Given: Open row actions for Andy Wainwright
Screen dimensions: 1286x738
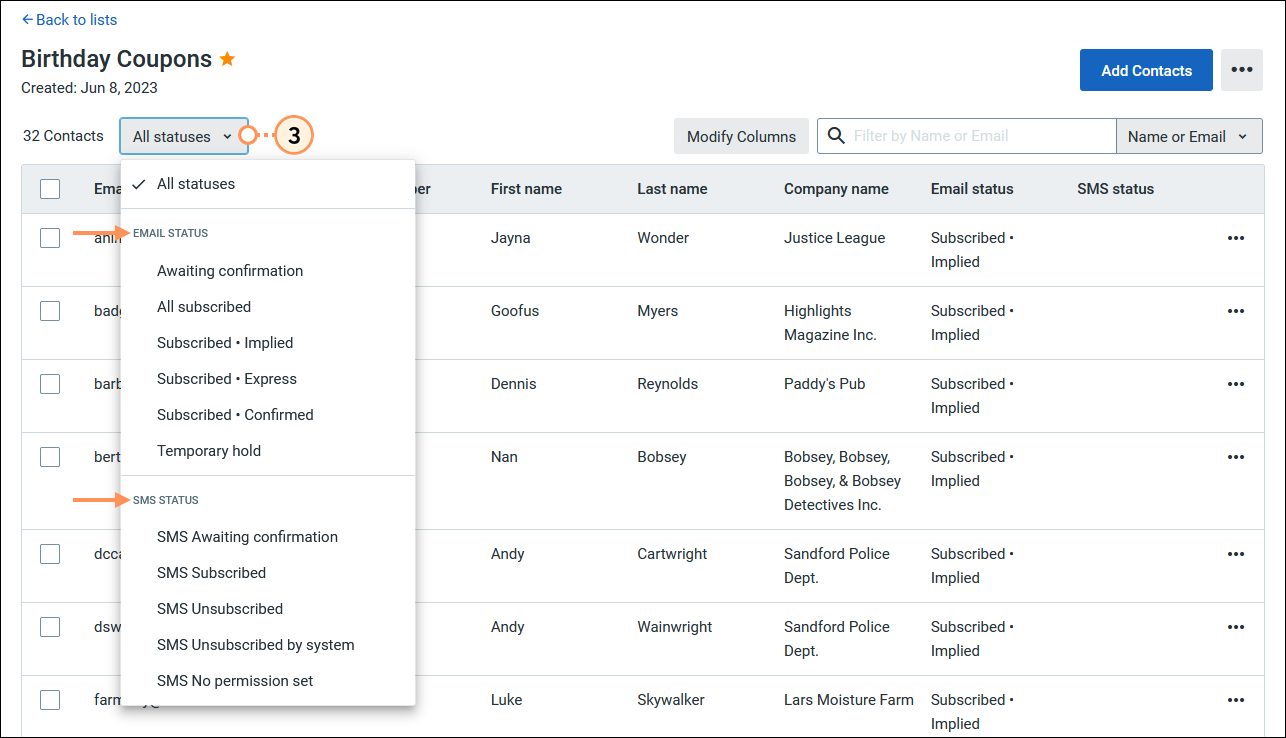Looking at the screenshot, I should click(1236, 627).
